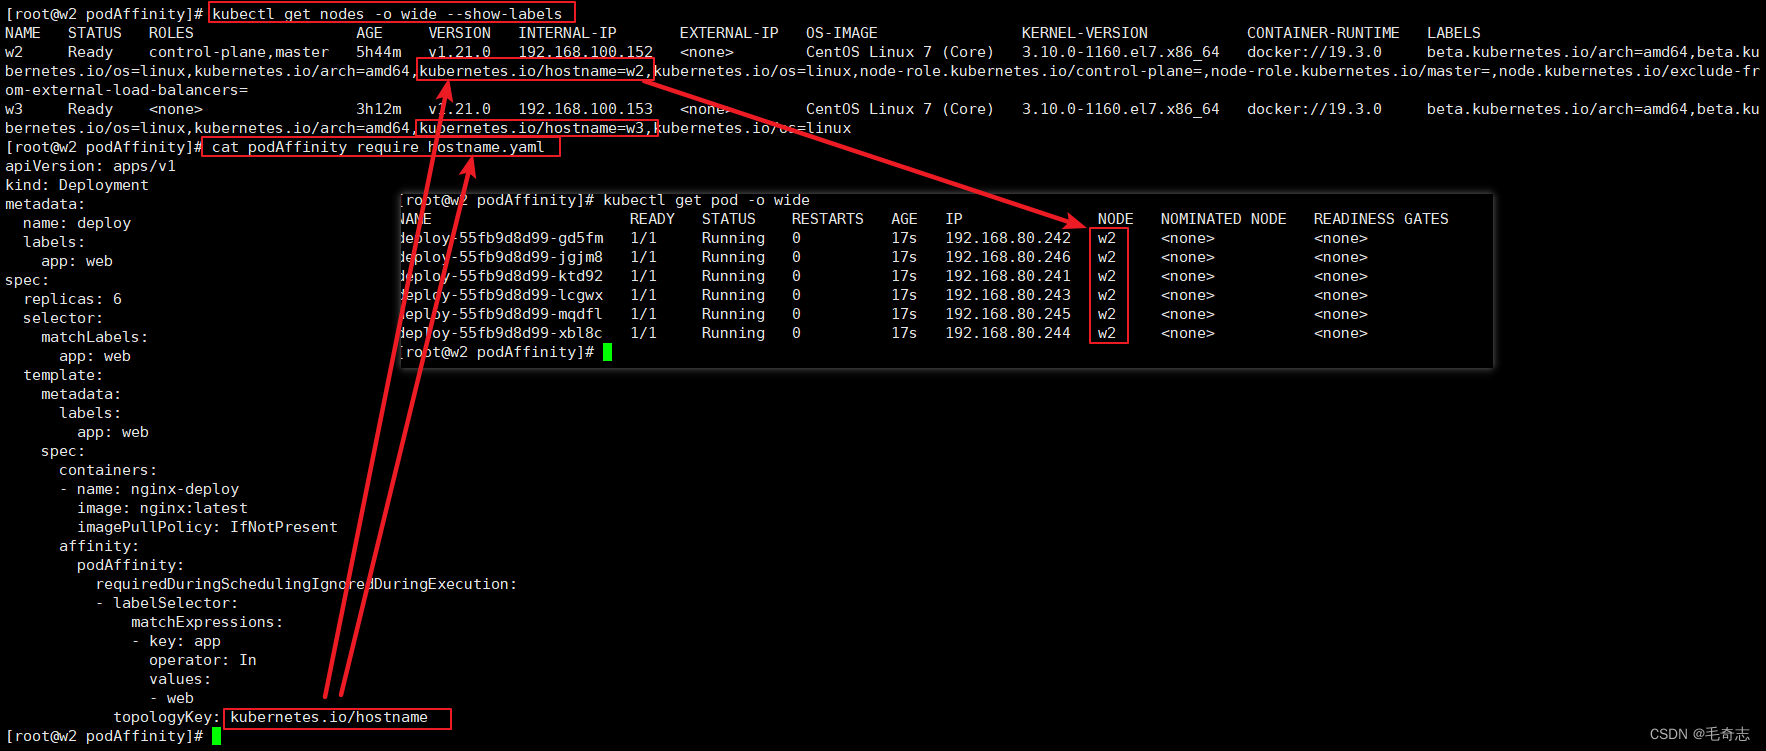Click pod IP 192.168.80.241

click(x=1008, y=276)
